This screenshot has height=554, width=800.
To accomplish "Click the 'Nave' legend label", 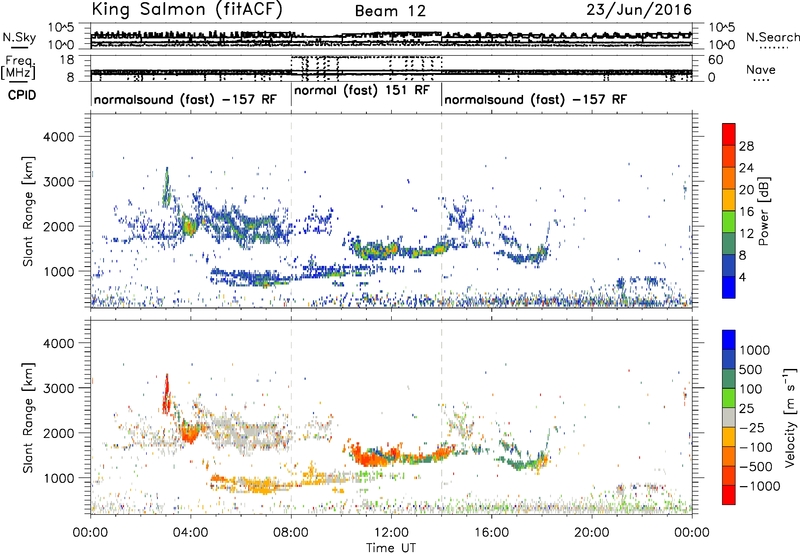I will pyautogui.click(x=760, y=69).
